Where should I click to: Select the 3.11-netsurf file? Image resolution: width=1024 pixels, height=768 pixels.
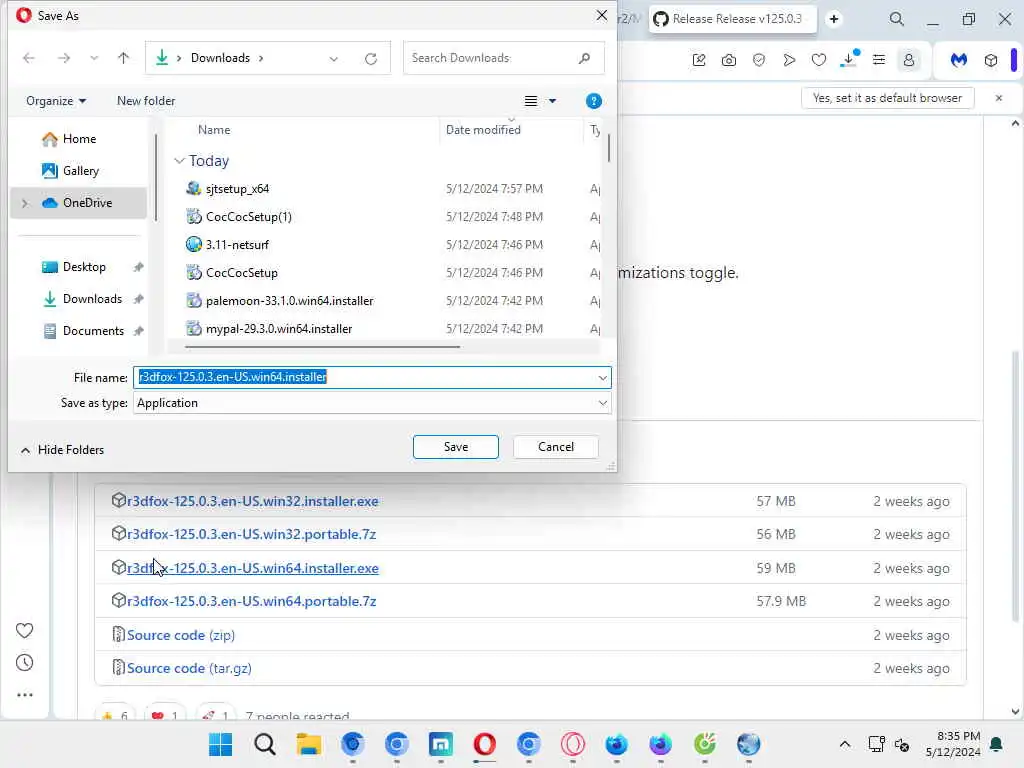click(236, 245)
